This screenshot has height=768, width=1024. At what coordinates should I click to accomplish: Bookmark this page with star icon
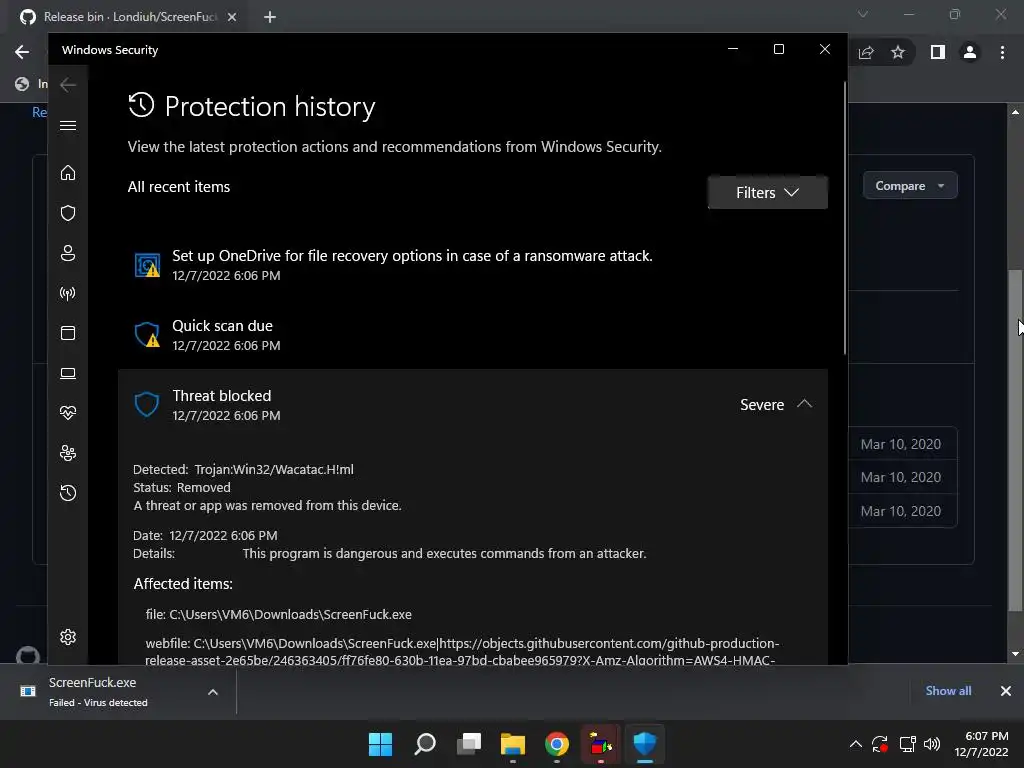898,52
